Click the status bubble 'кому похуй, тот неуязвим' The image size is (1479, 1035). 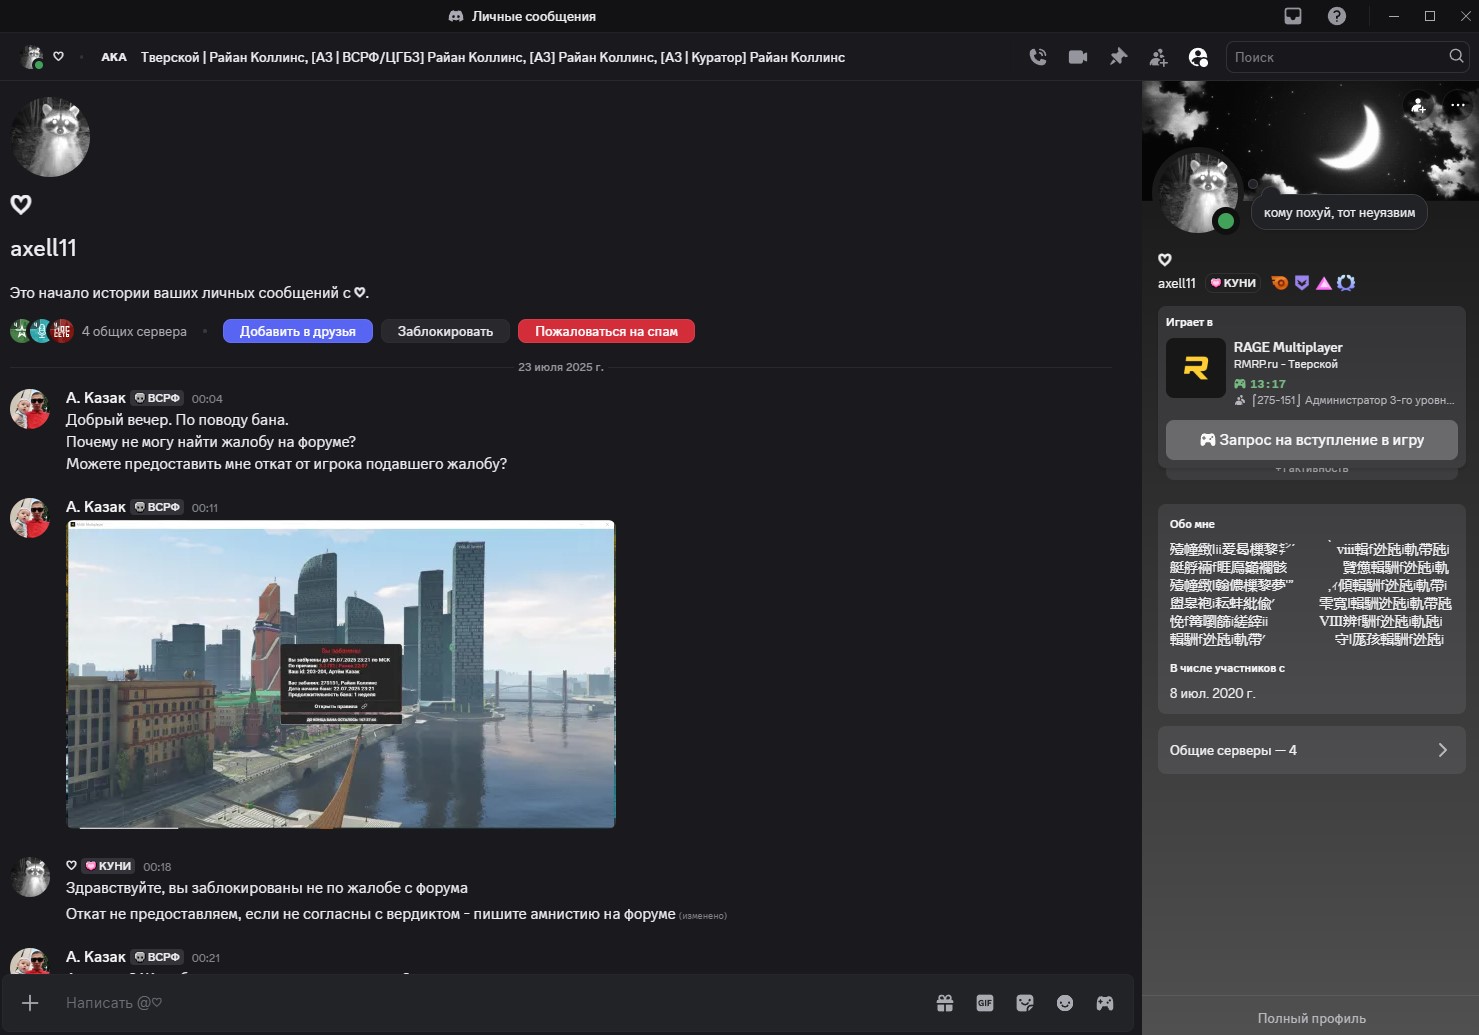coord(1339,212)
